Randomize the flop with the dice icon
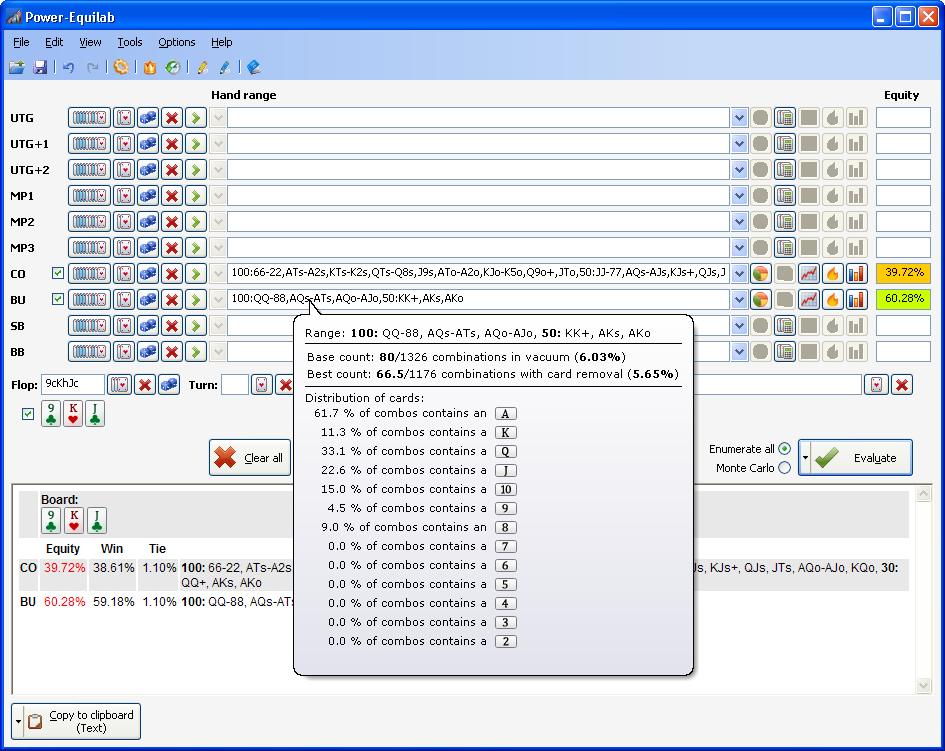Viewport: 945px width, 751px height. pos(169,385)
